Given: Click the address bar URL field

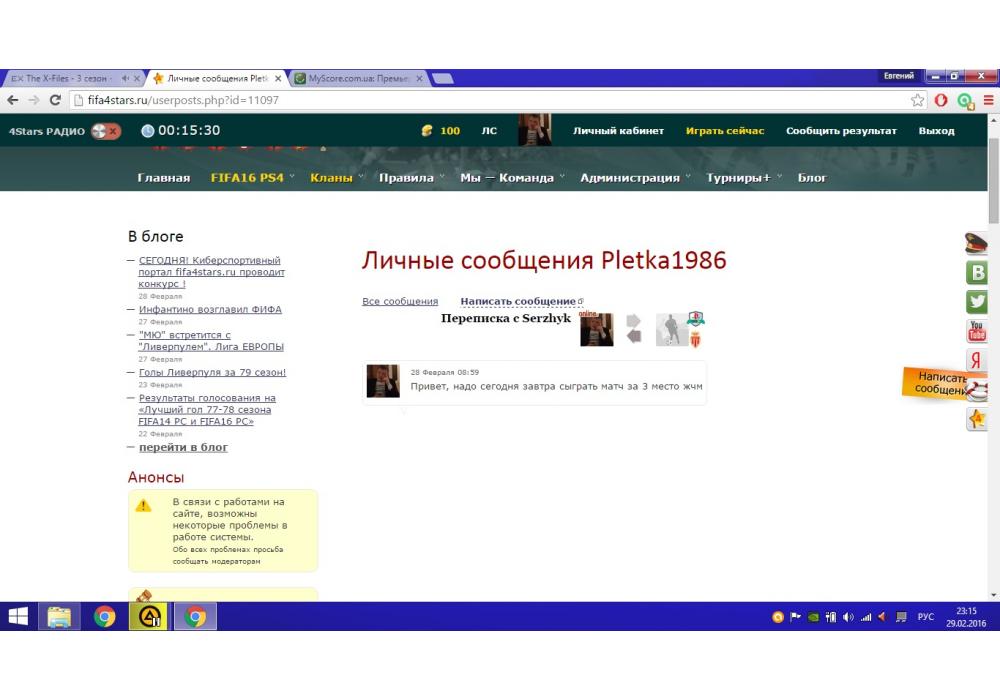Looking at the screenshot, I should click(x=480, y=100).
